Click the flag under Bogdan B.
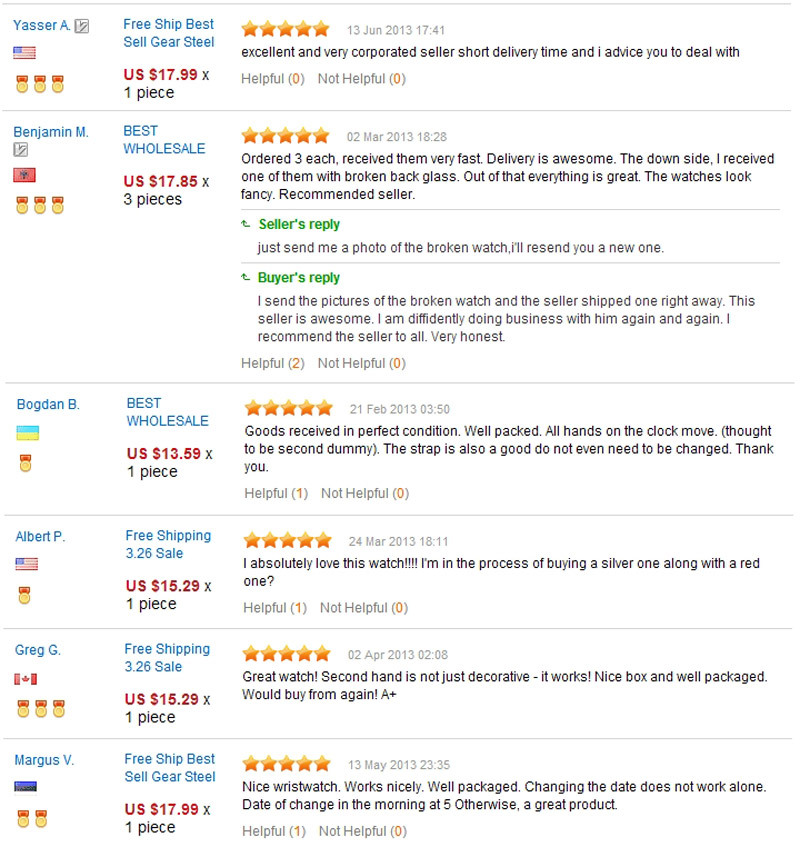 29,433
